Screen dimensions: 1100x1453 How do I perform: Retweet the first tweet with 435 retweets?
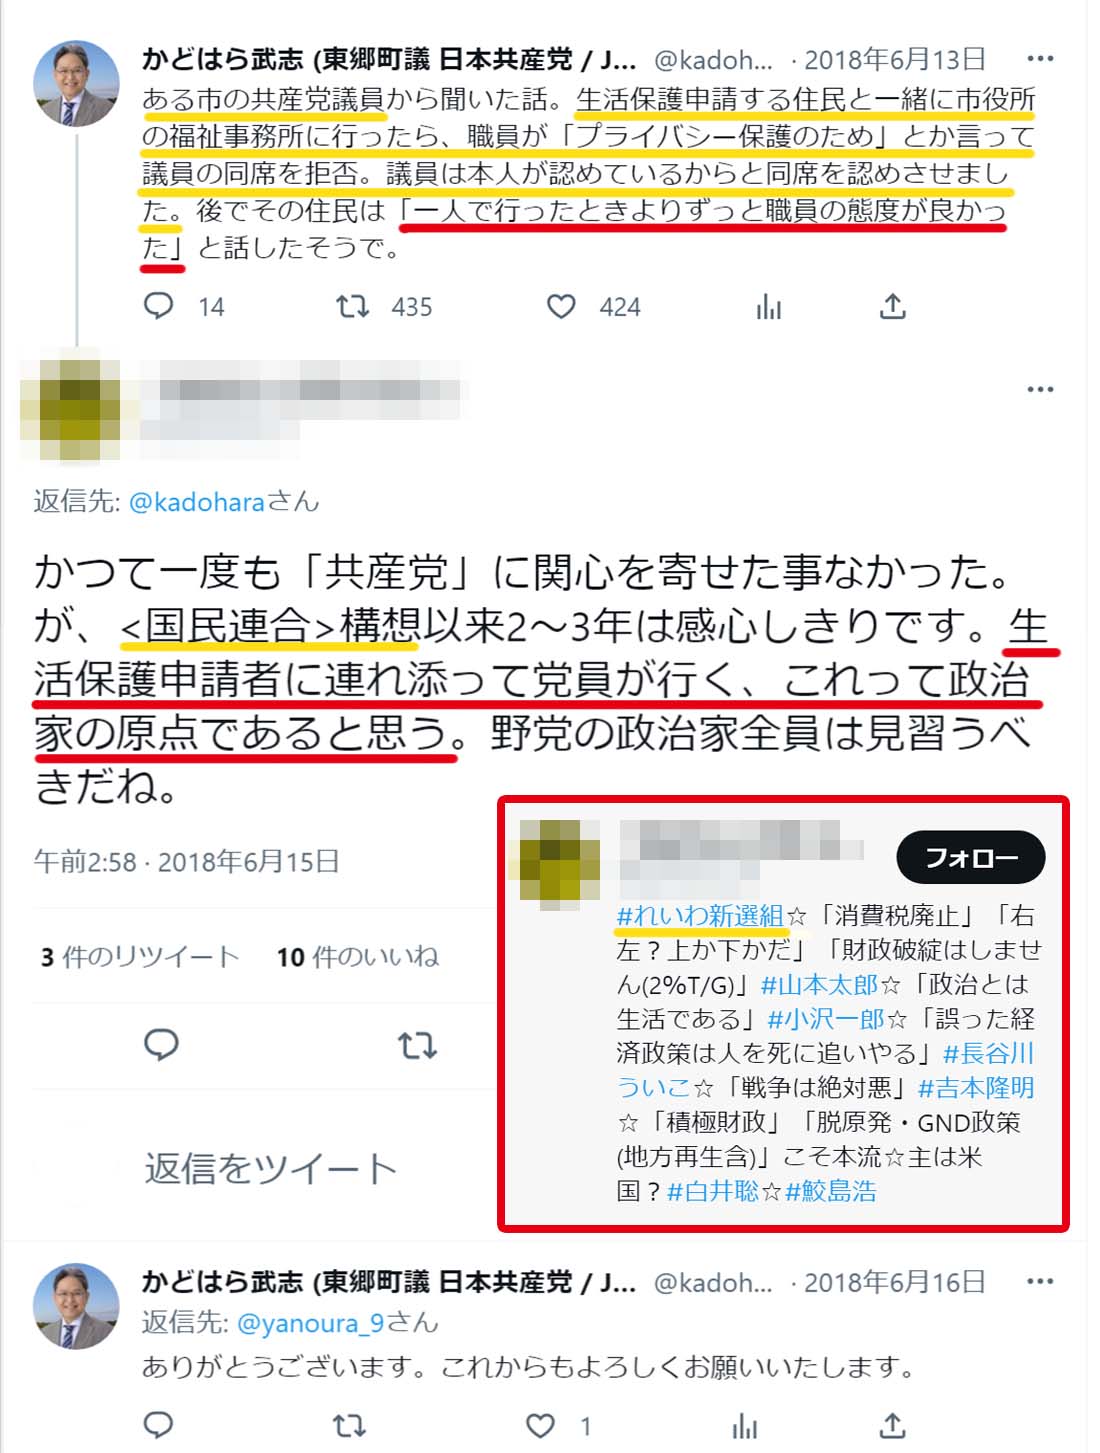[352, 306]
